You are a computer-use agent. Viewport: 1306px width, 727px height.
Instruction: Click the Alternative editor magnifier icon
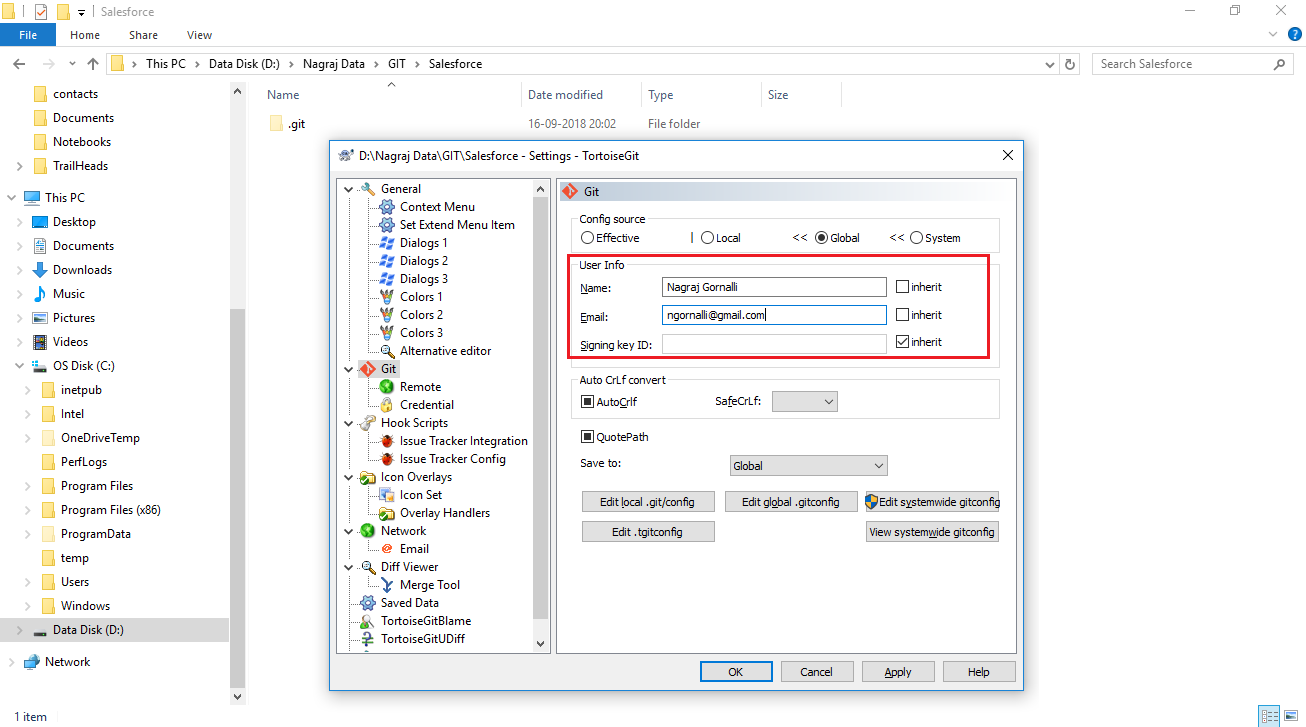point(387,351)
